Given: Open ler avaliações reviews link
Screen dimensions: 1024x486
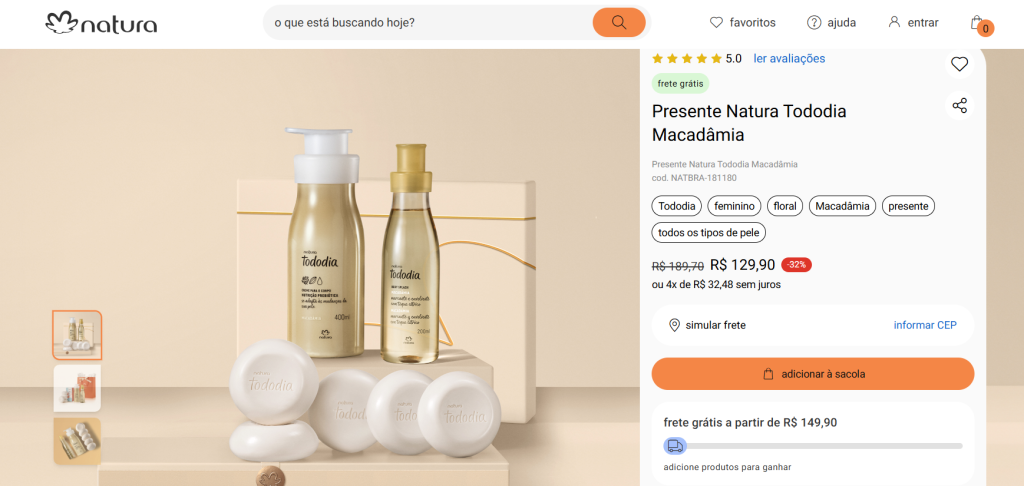Looking at the screenshot, I should tap(789, 58).
